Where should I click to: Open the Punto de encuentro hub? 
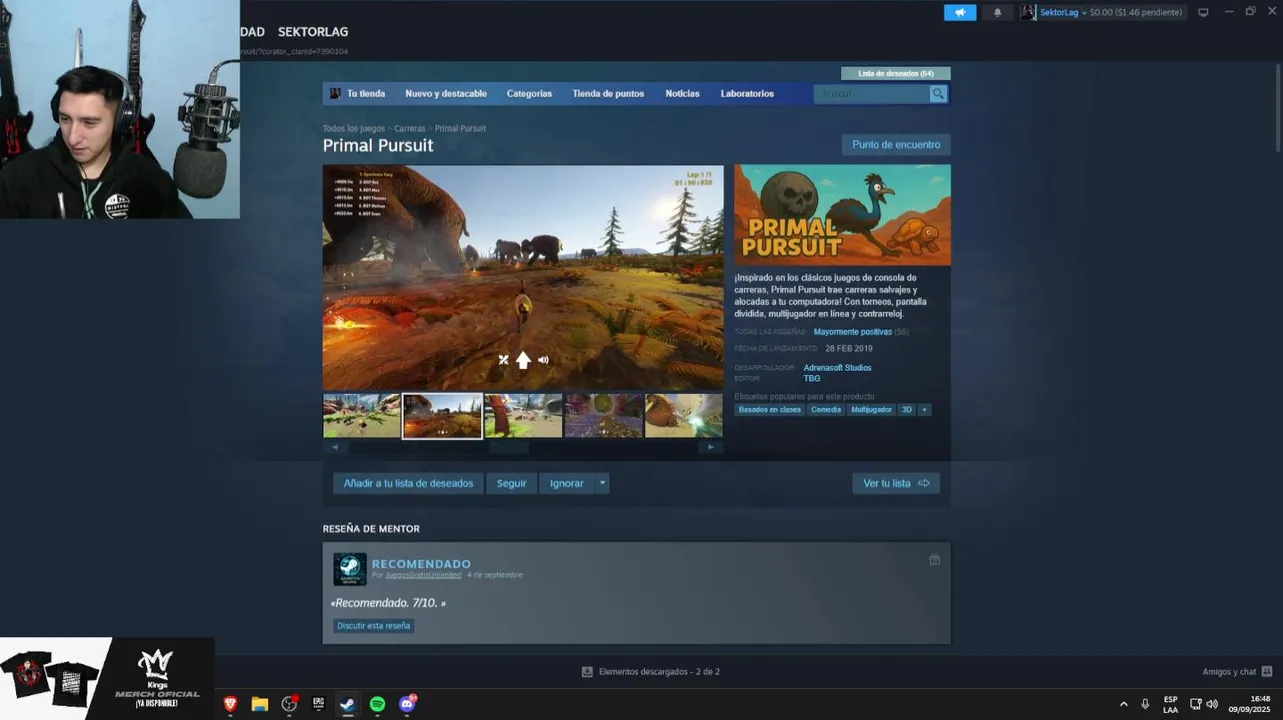click(896, 144)
